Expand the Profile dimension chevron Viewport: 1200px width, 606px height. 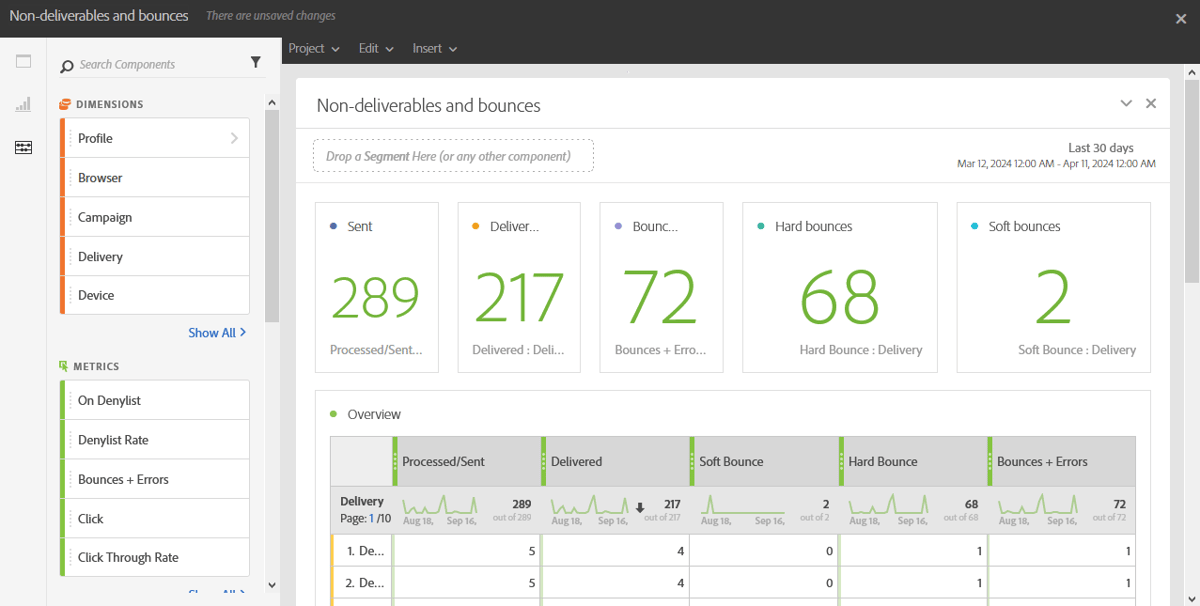point(235,138)
